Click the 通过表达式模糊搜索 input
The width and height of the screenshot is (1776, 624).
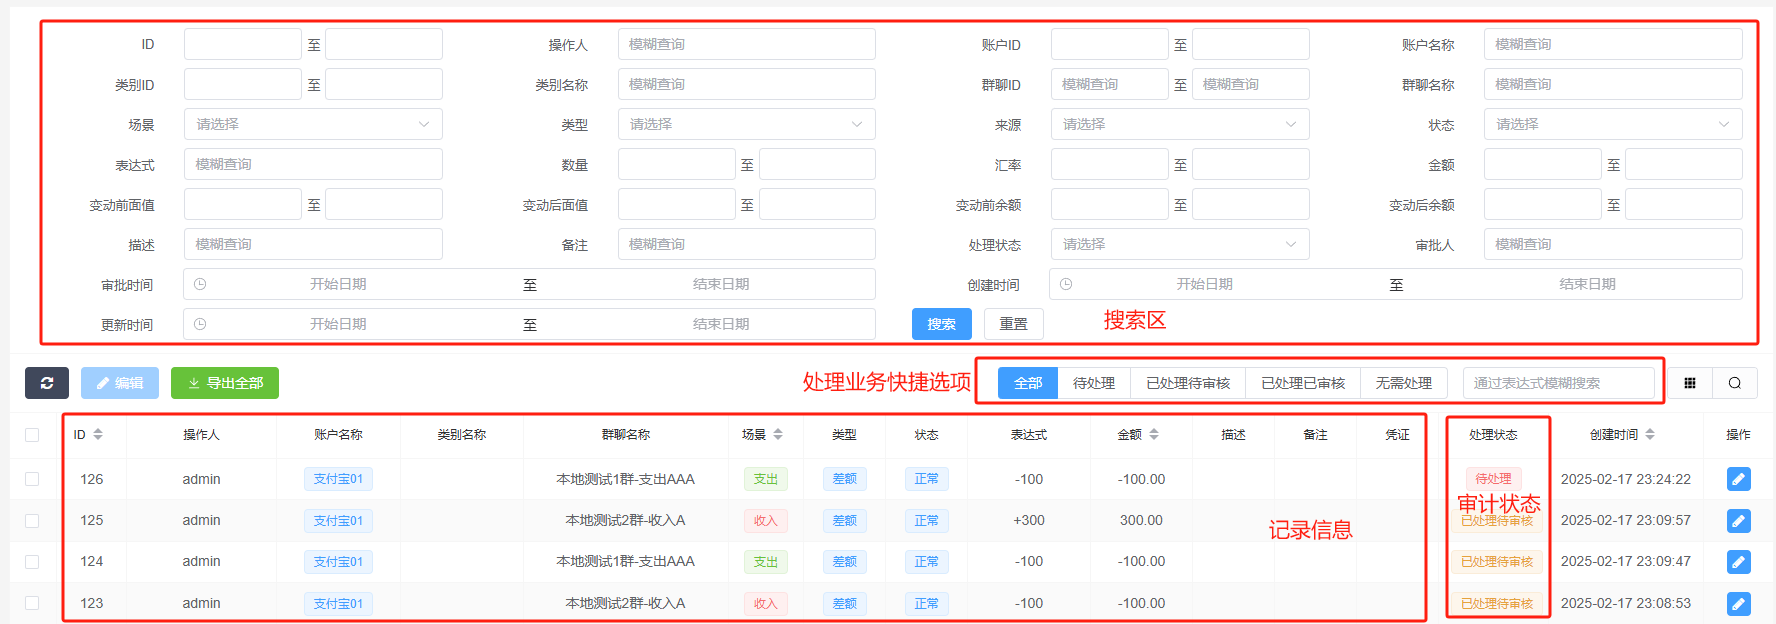click(x=1558, y=383)
